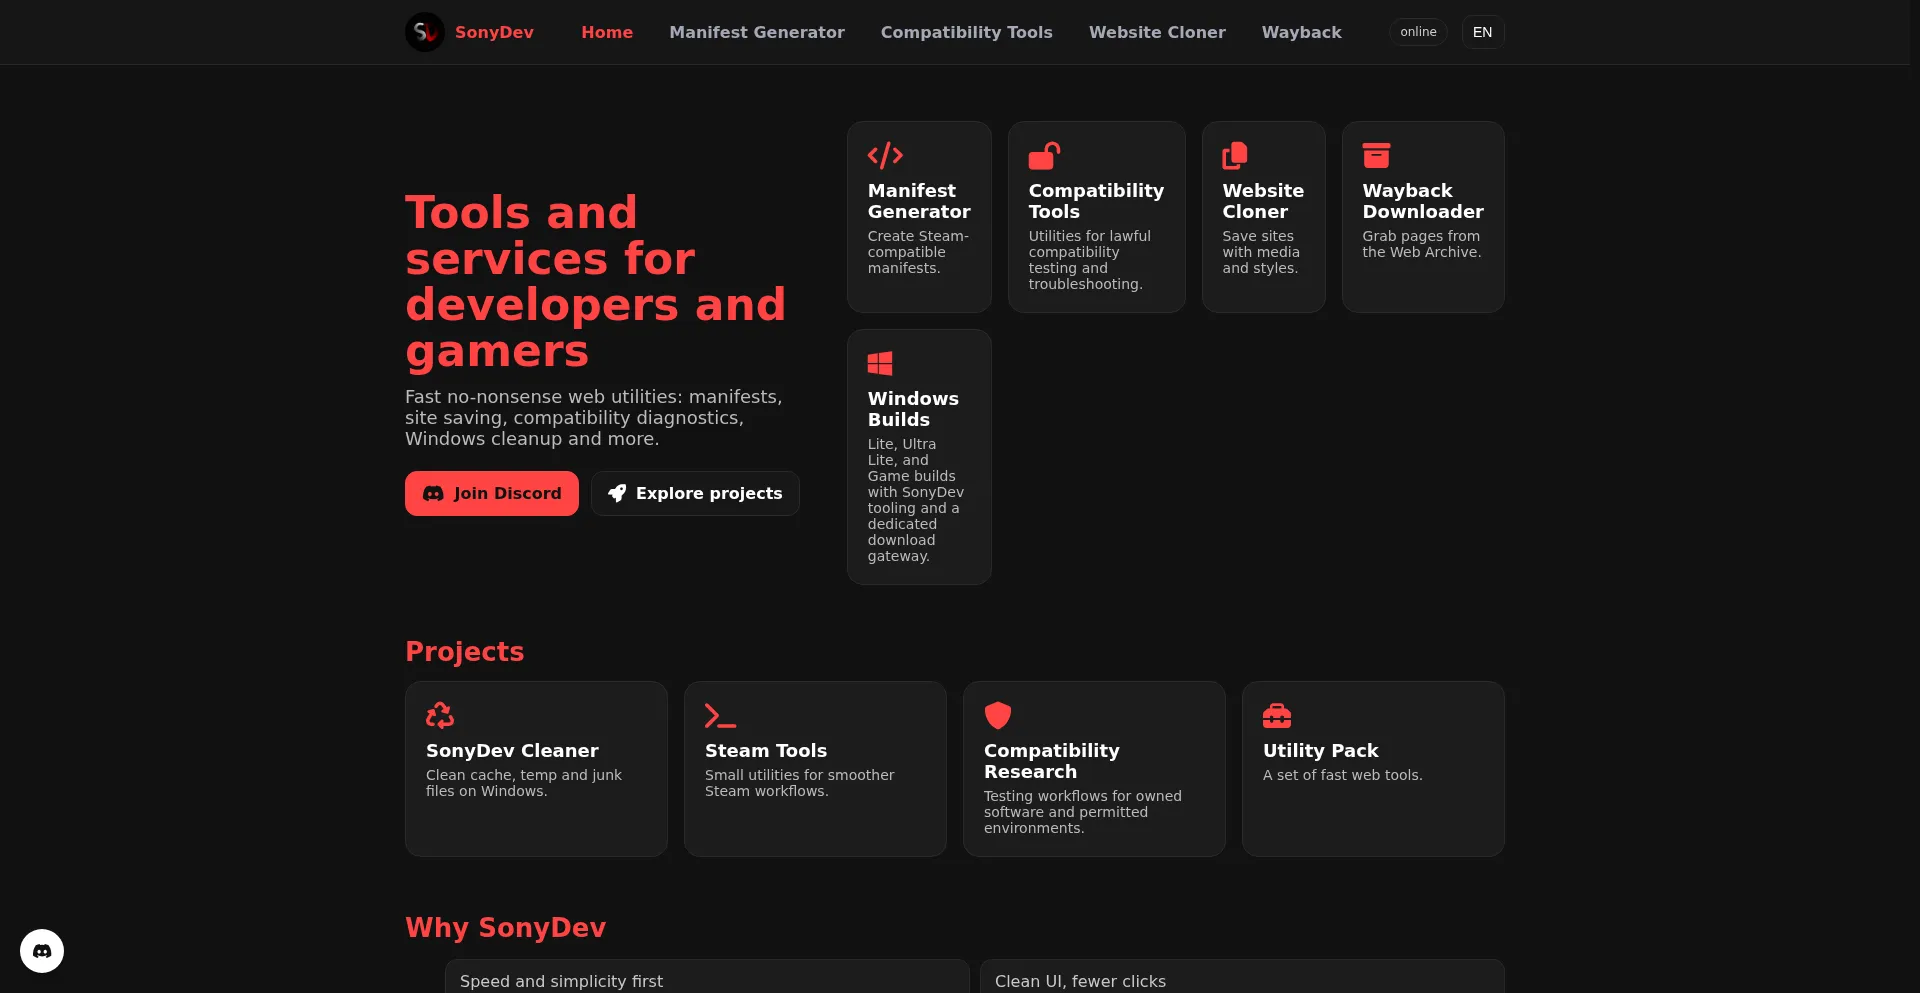Click the 'Projects' section heading
The height and width of the screenshot is (993, 1920).
pos(465,651)
